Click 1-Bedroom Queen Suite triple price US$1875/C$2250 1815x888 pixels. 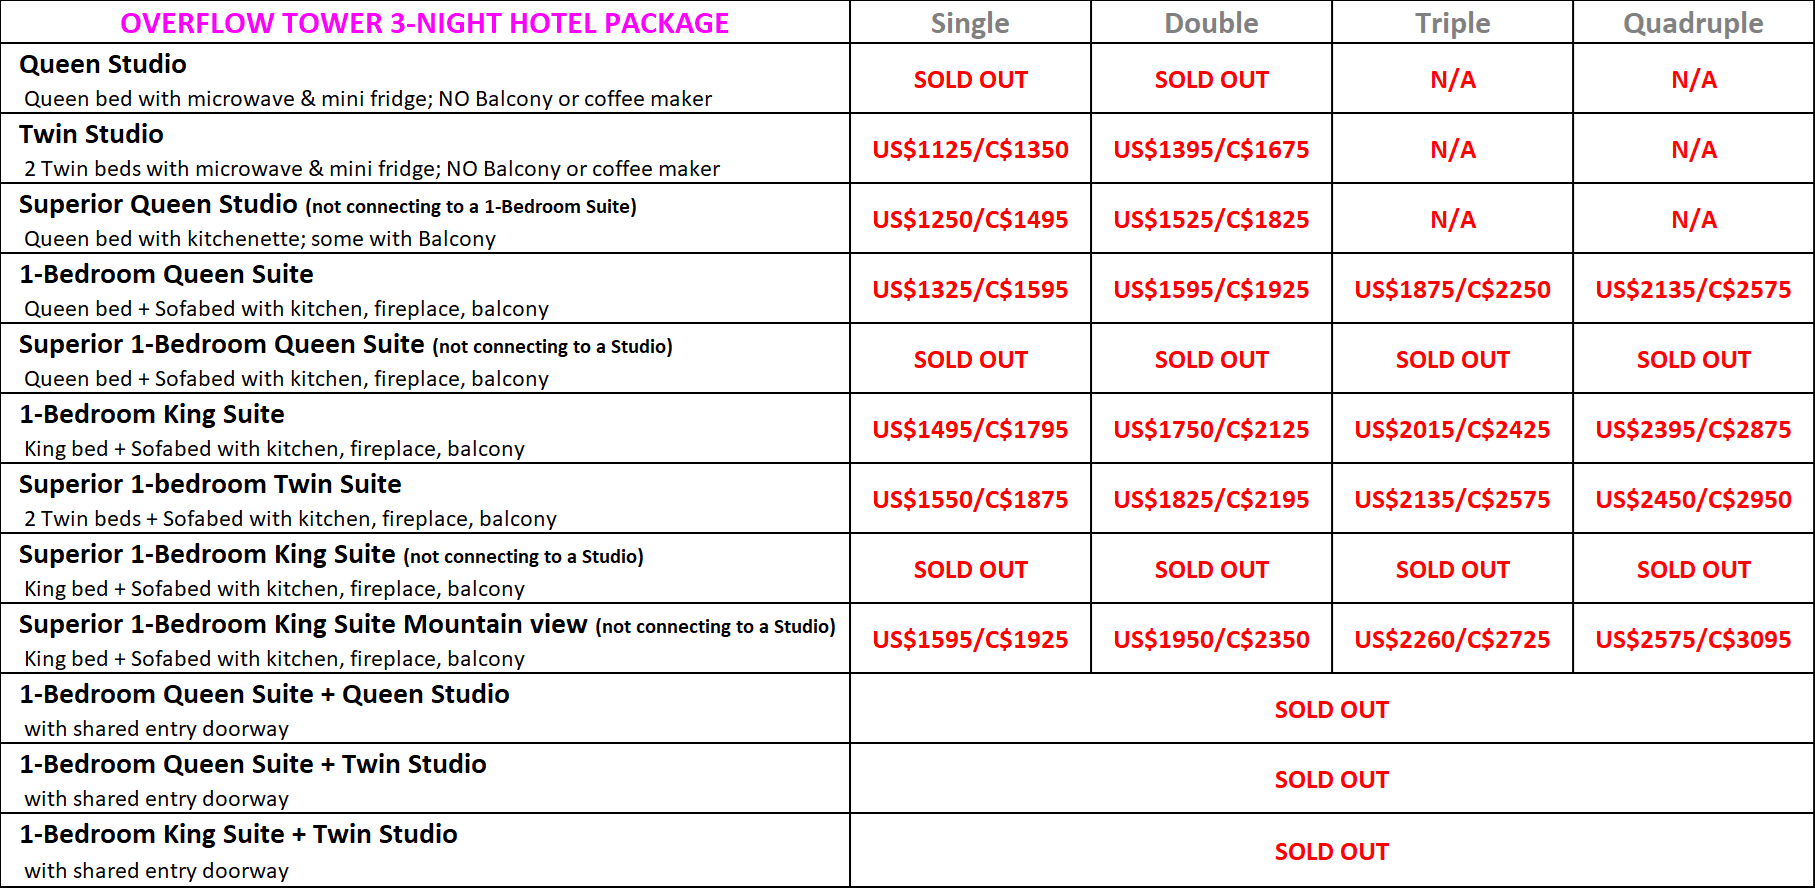click(1452, 289)
